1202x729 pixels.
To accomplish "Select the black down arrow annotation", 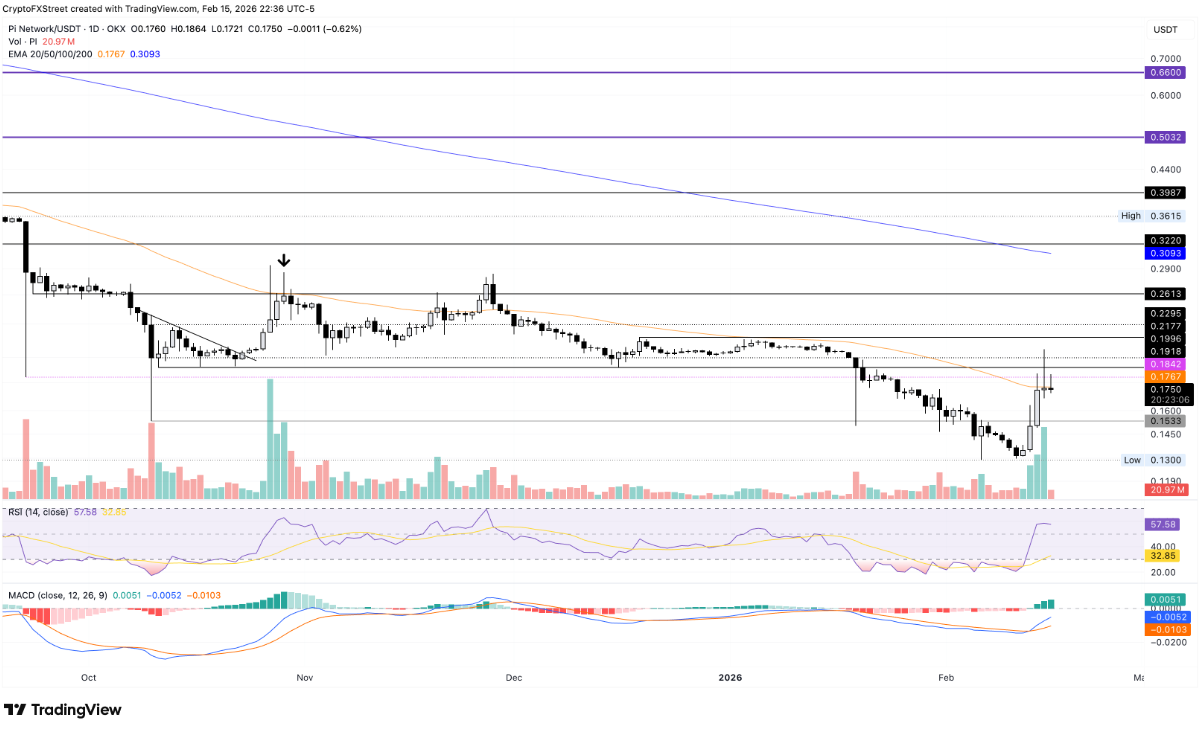I will point(284,261).
